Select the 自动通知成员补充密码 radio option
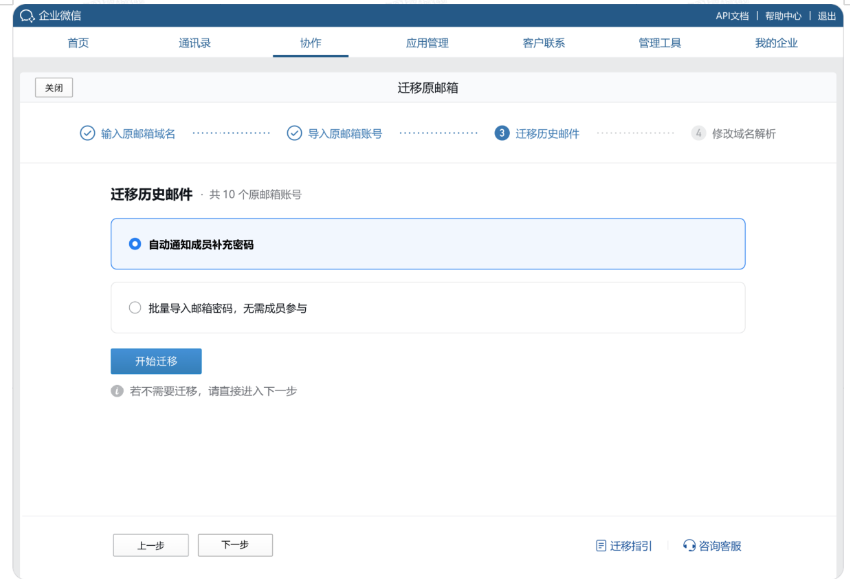The height and width of the screenshot is (579, 850). [x=134, y=243]
